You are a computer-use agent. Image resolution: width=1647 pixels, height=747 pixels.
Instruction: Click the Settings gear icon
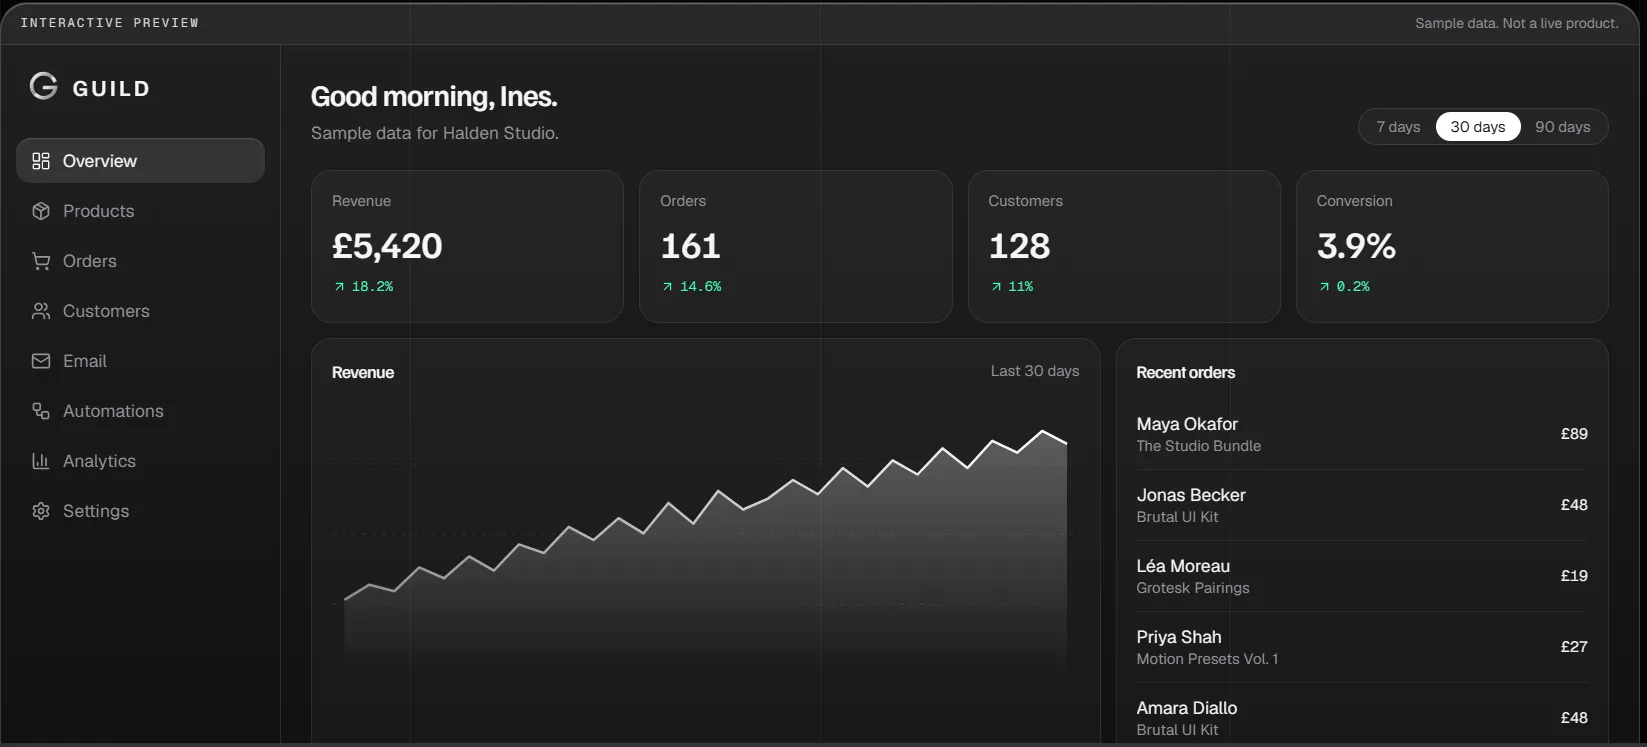[x=41, y=511]
